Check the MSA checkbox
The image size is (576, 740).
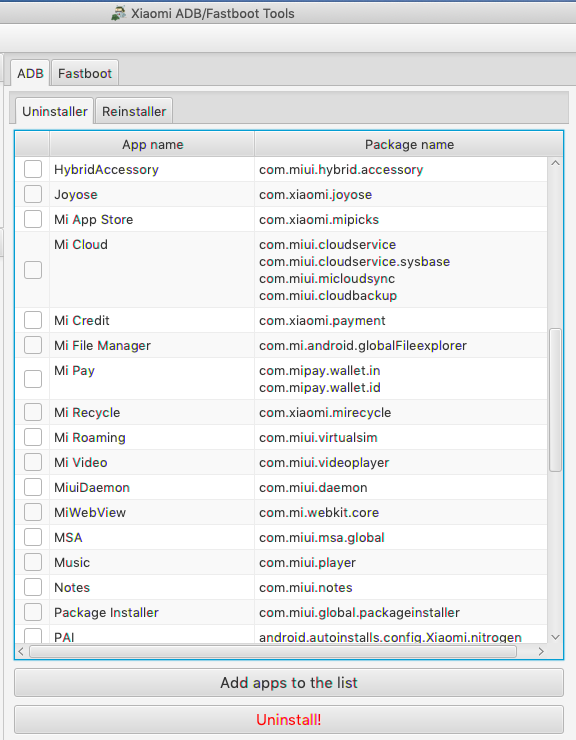point(33,537)
